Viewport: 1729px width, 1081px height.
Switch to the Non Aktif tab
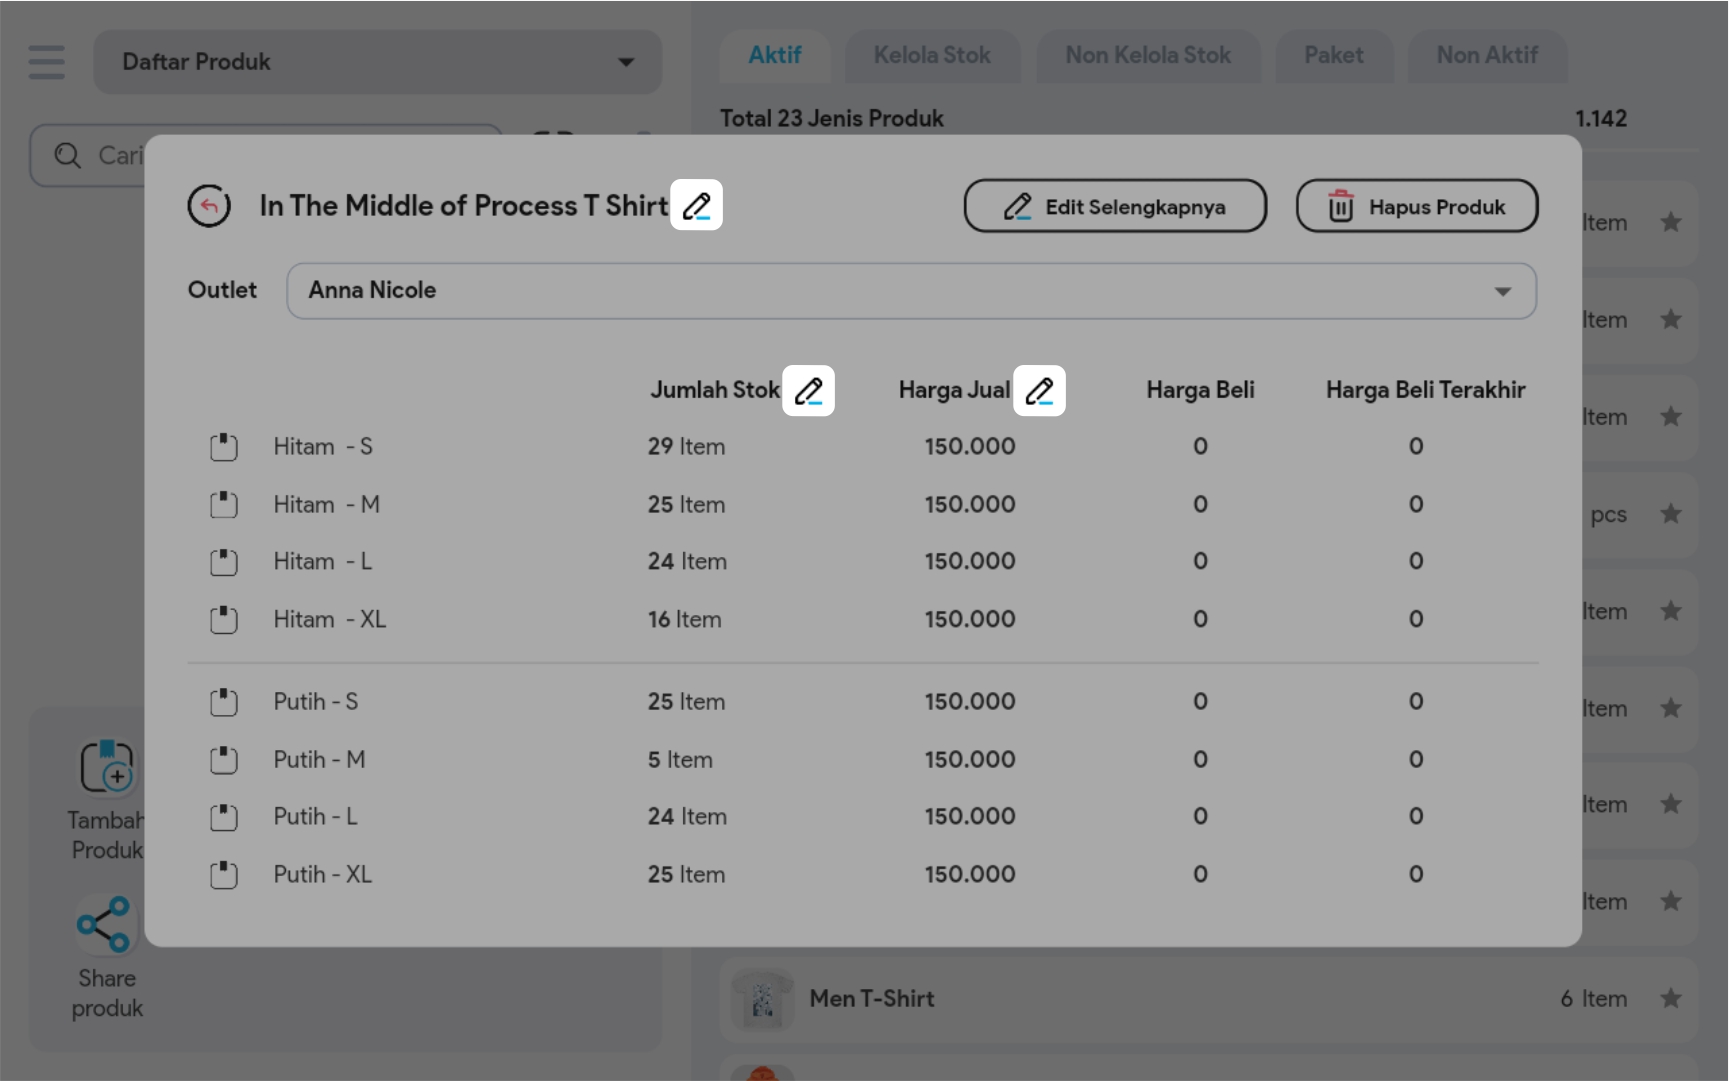pyautogui.click(x=1486, y=56)
